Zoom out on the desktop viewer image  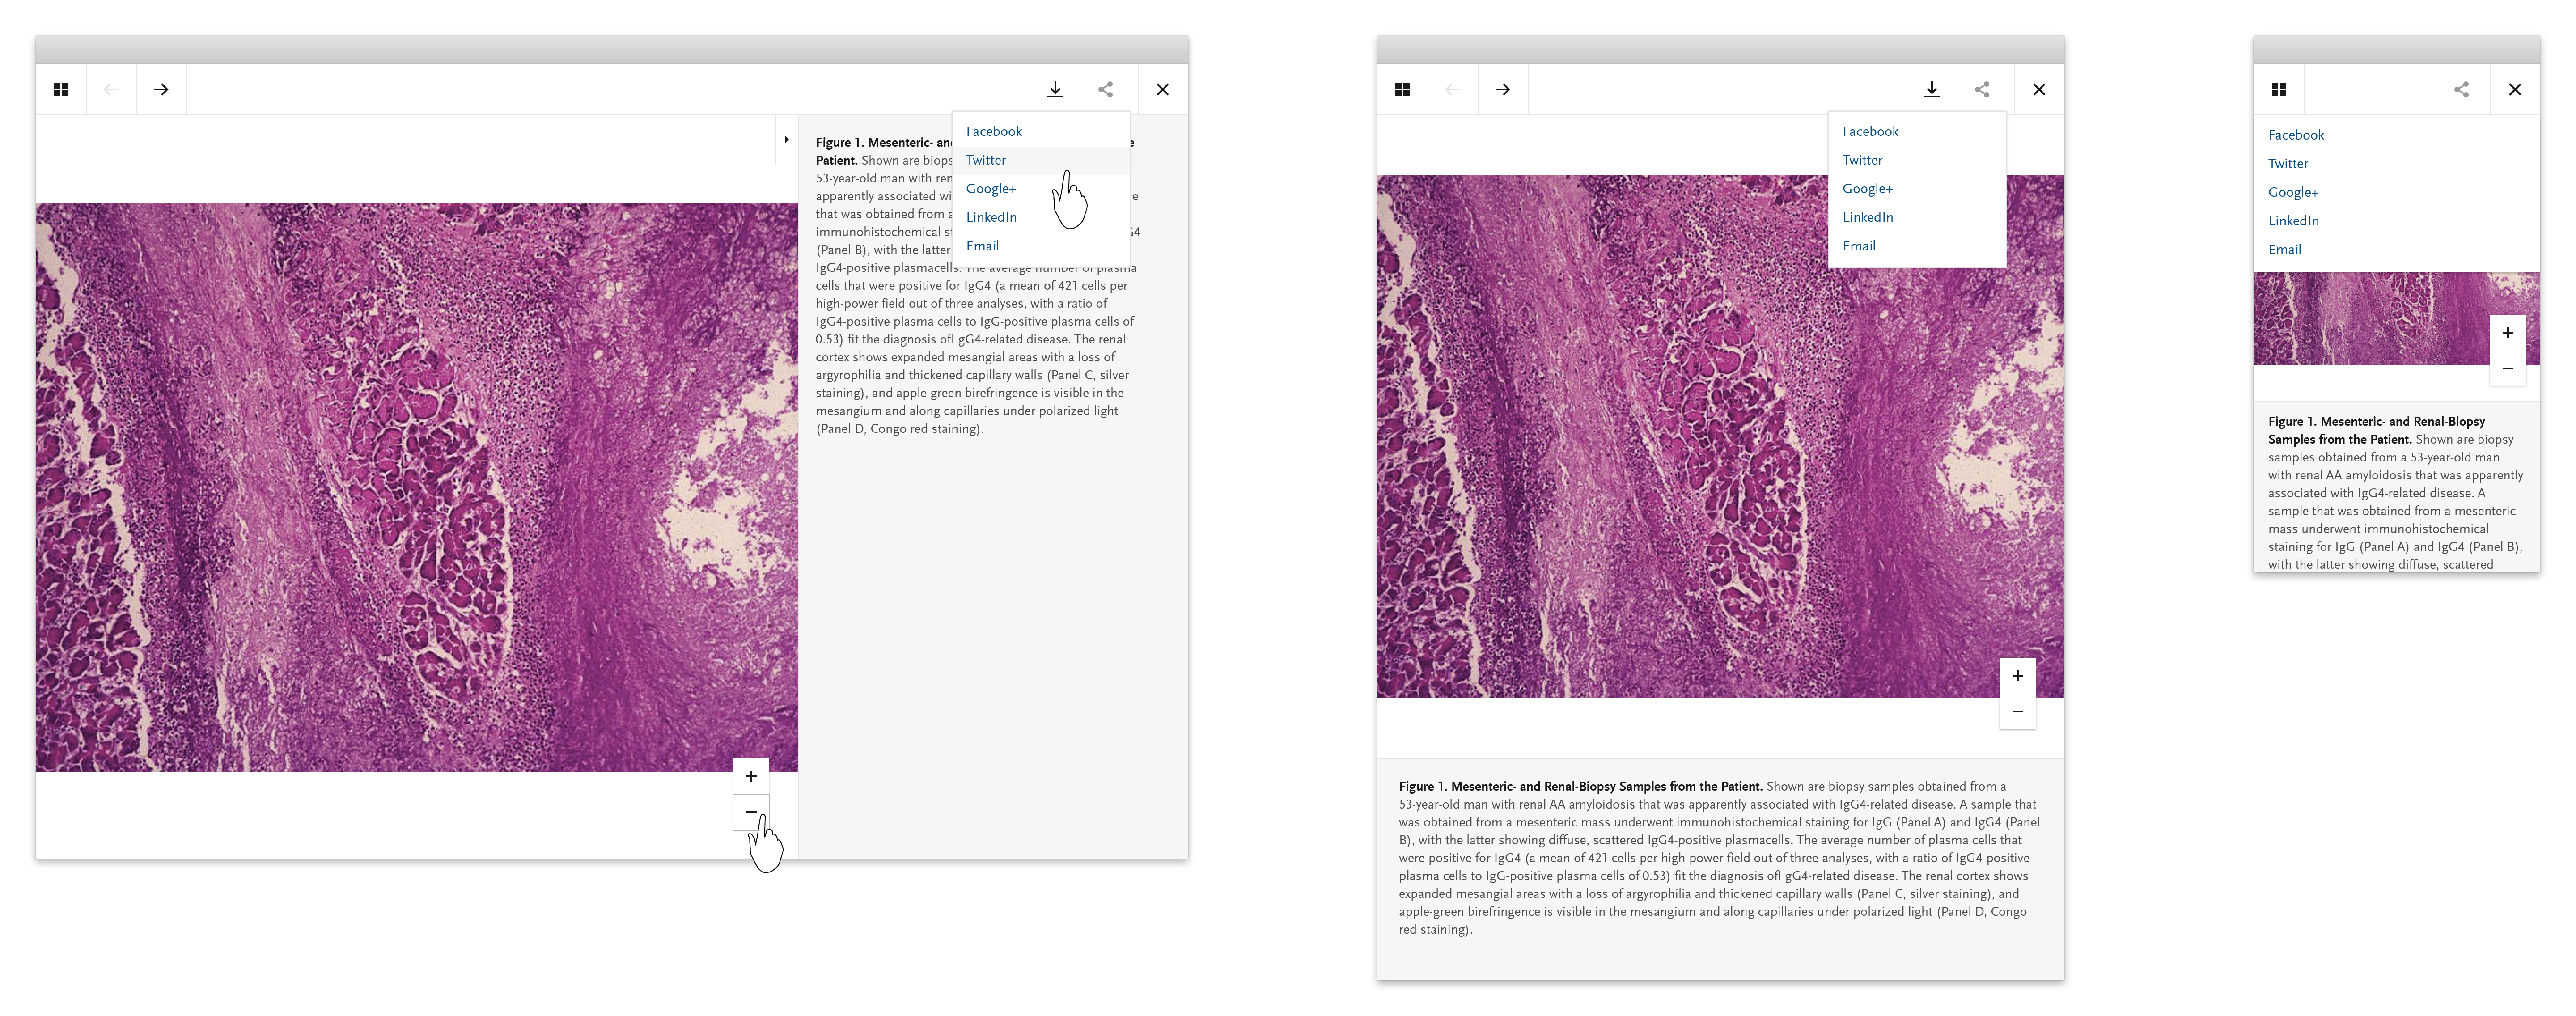click(x=751, y=812)
